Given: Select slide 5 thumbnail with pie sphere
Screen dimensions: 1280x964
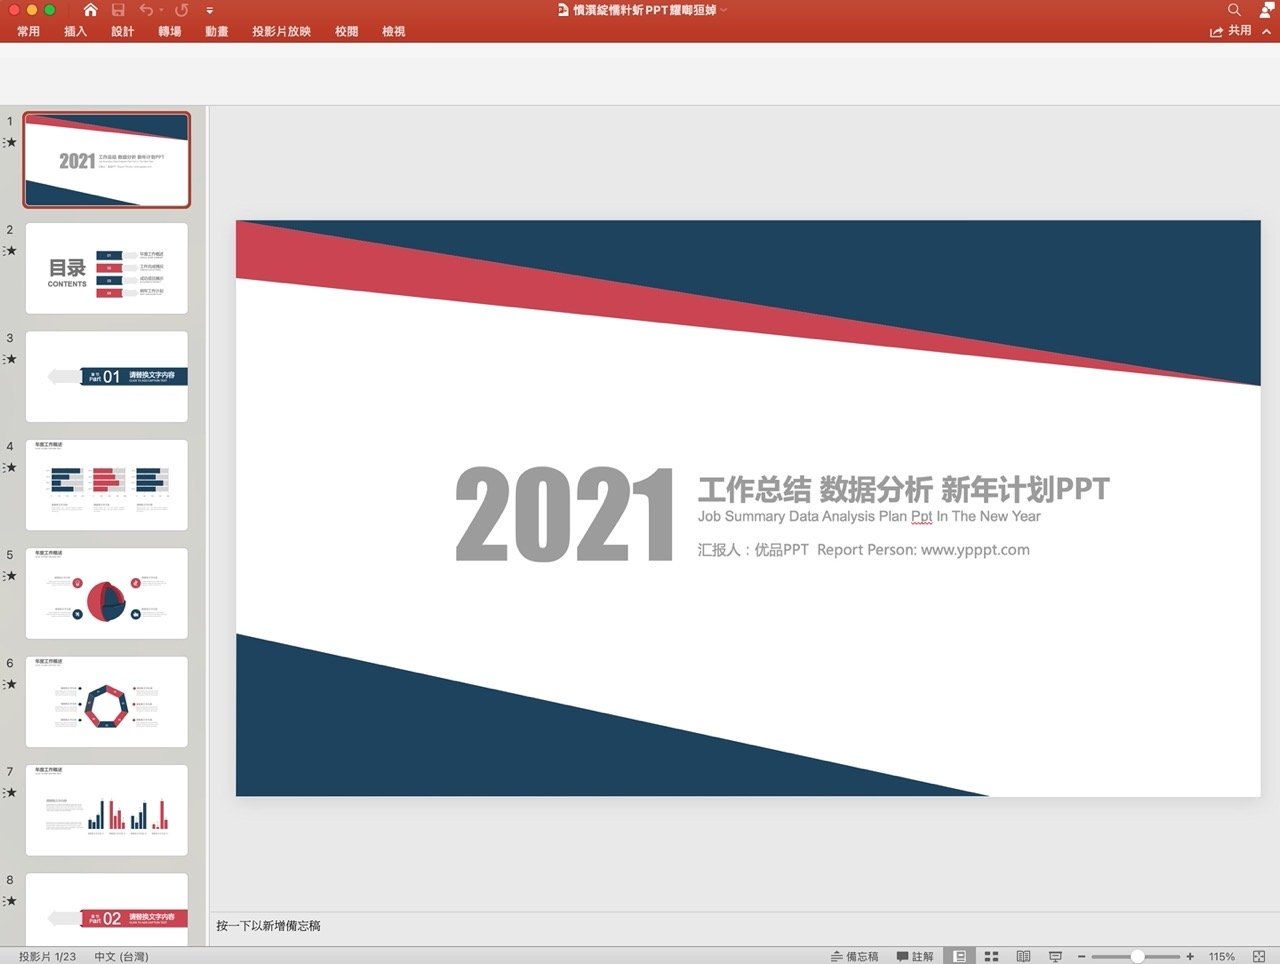Looking at the screenshot, I should (x=106, y=594).
